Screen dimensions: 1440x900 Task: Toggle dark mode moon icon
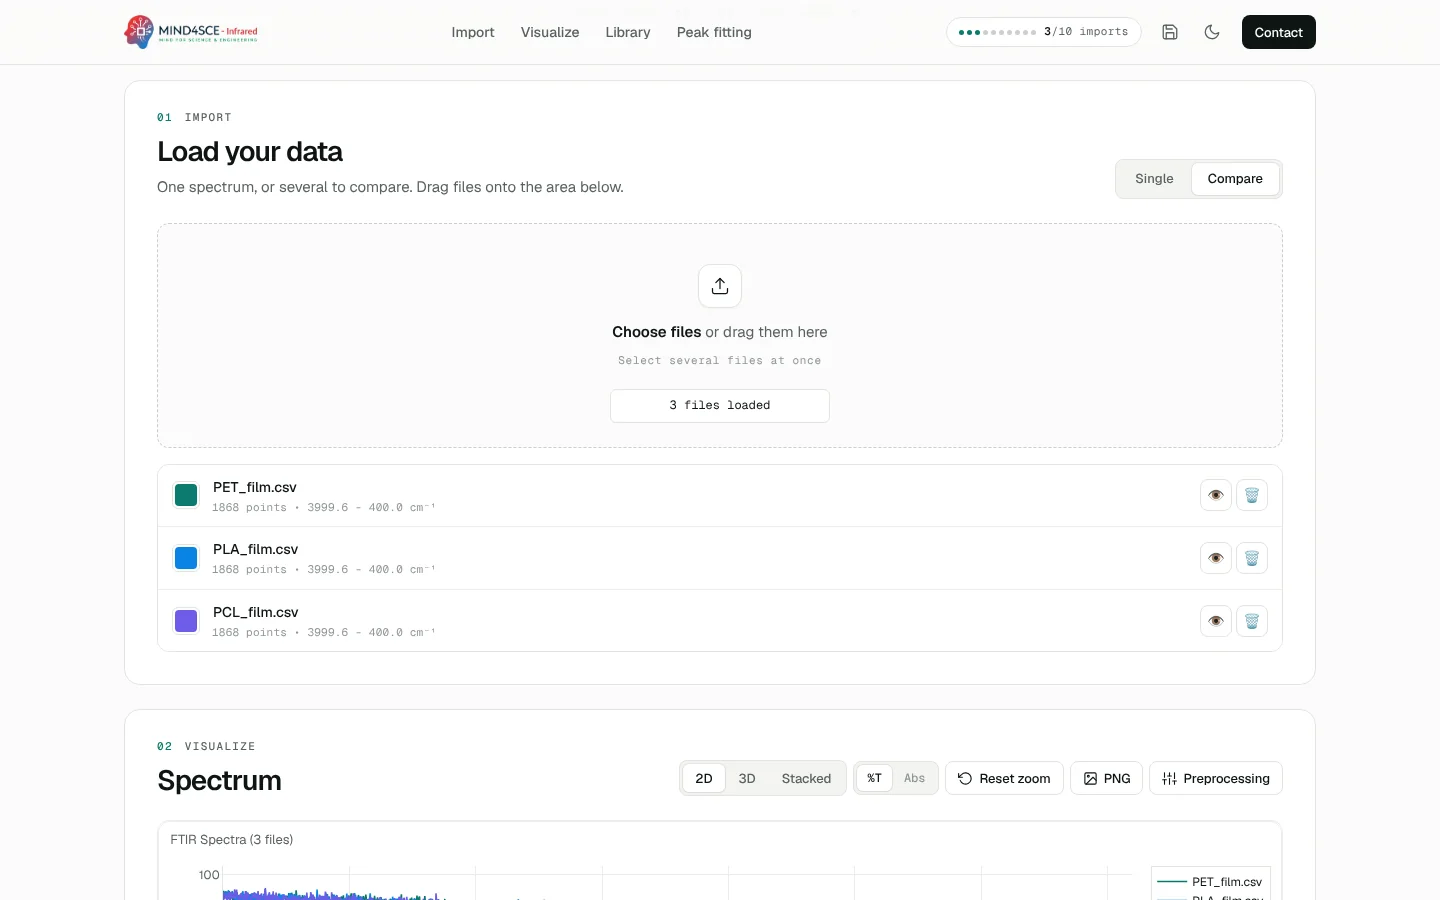(1212, 32)
